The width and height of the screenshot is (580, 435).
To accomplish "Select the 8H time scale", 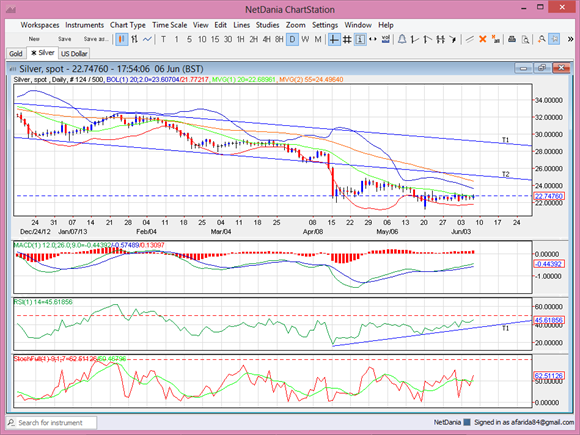I will tap(279, 39).
